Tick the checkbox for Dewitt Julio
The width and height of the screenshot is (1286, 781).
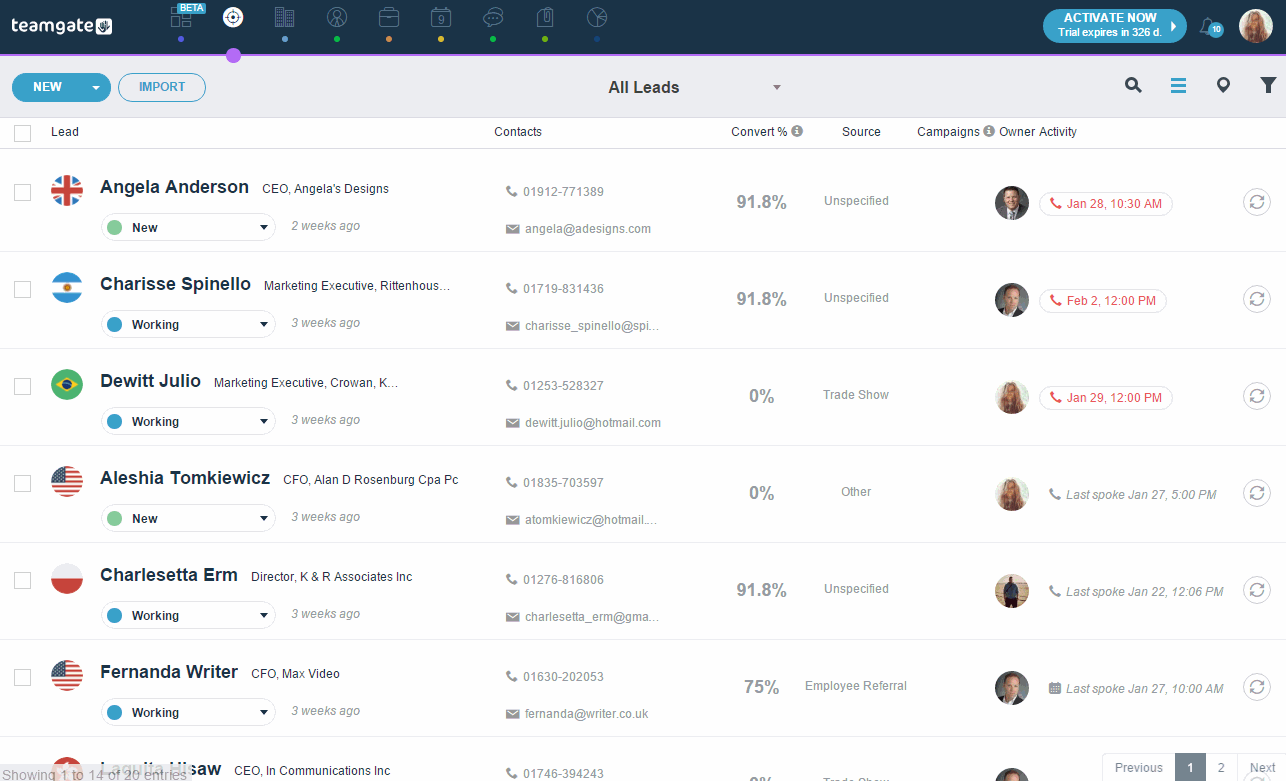click(23, 387)
